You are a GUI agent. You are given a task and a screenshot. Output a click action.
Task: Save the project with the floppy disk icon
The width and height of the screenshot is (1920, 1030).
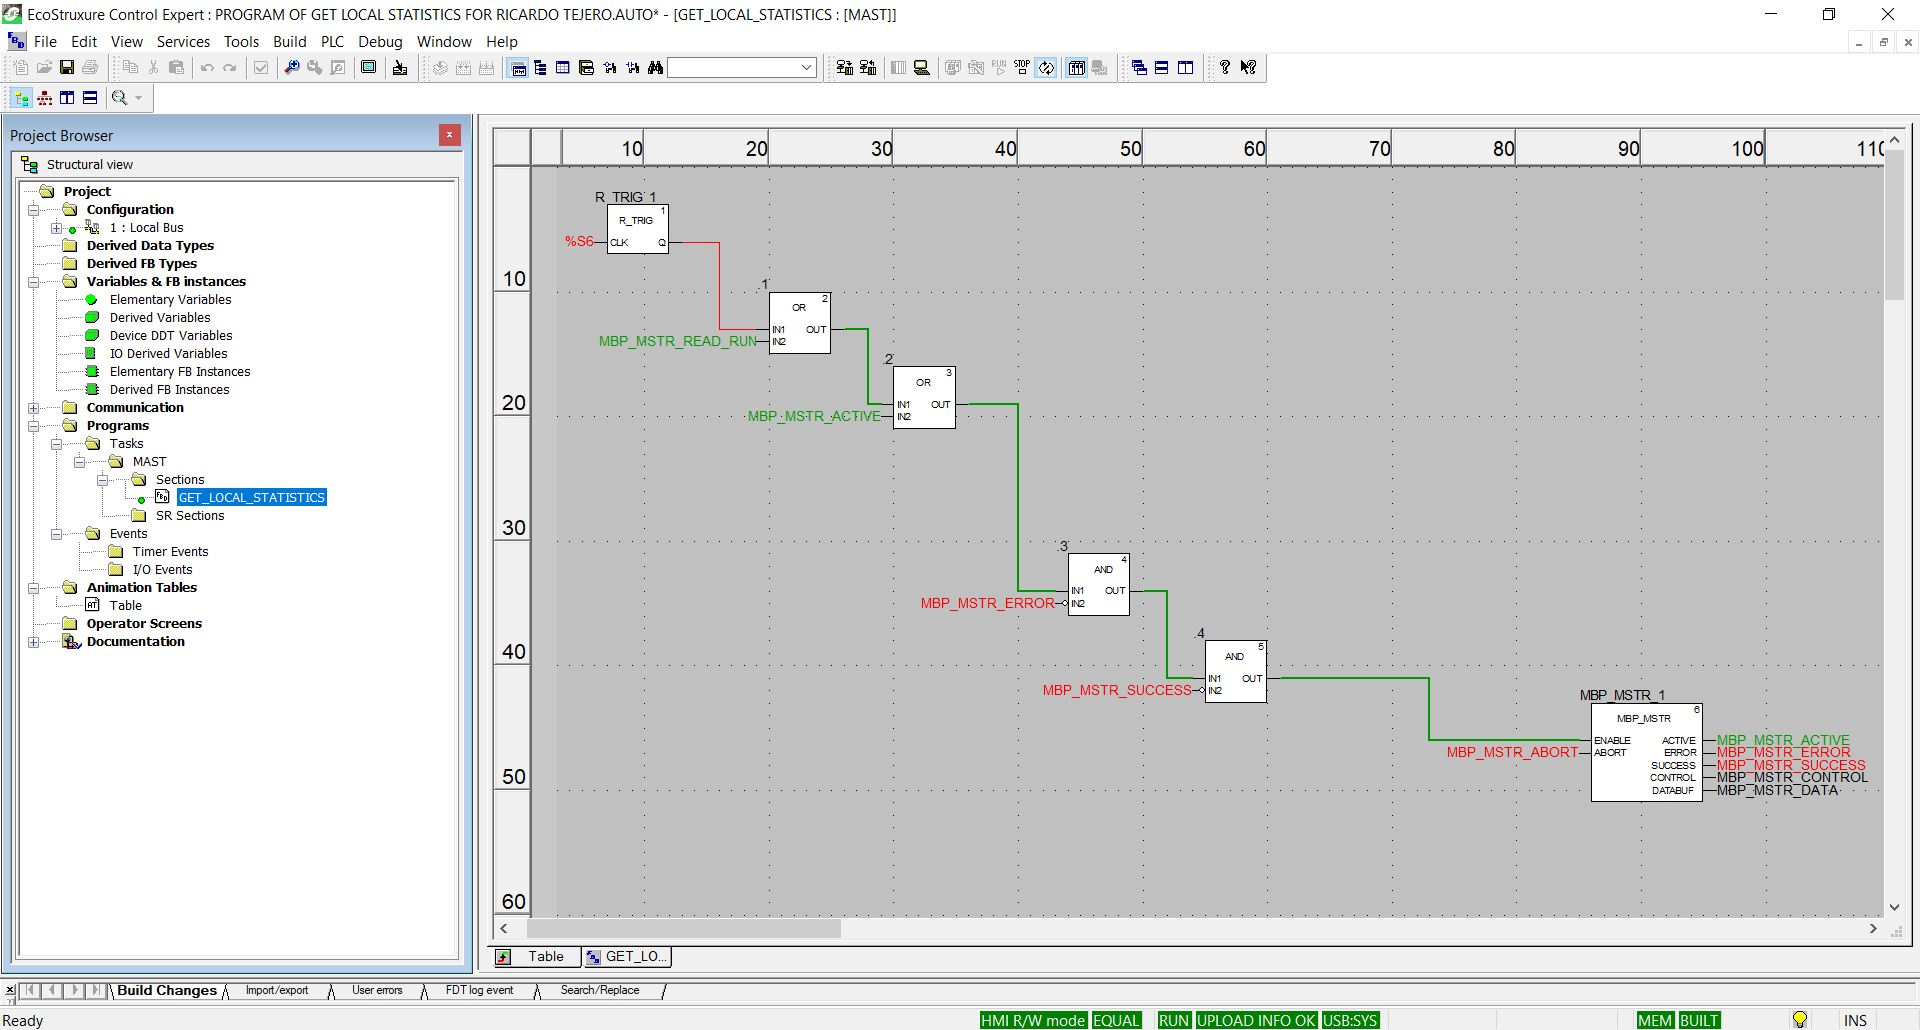click(67, 67)
